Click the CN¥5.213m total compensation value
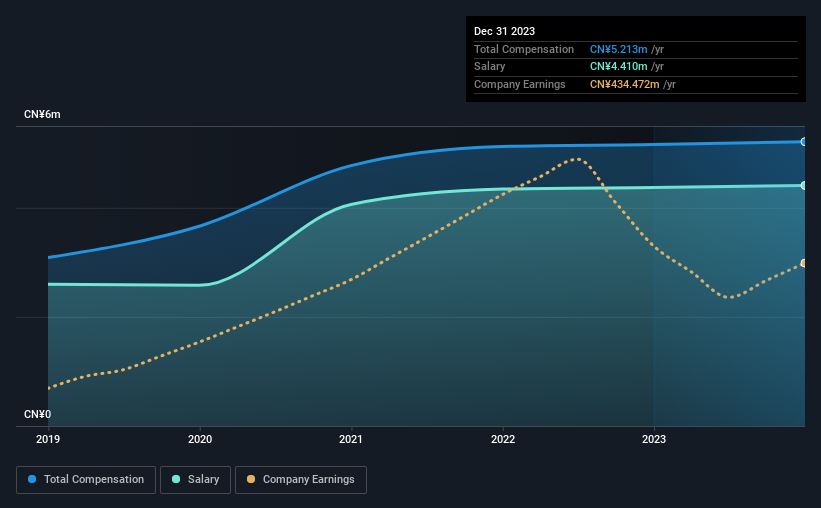The image size is (821, 508). (x=618, y=49)
